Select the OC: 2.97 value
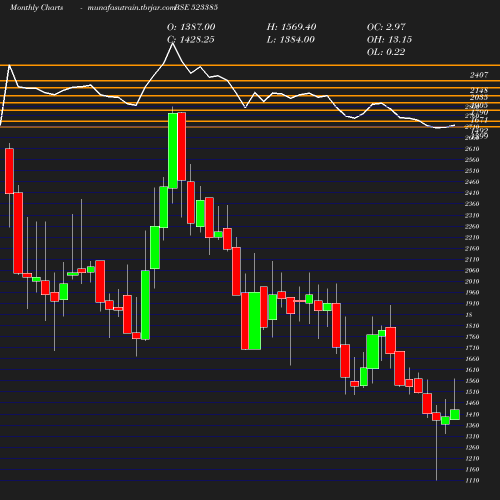Image resolution: width=500 pixels, height=500 pixels. (x=386, y=27)
